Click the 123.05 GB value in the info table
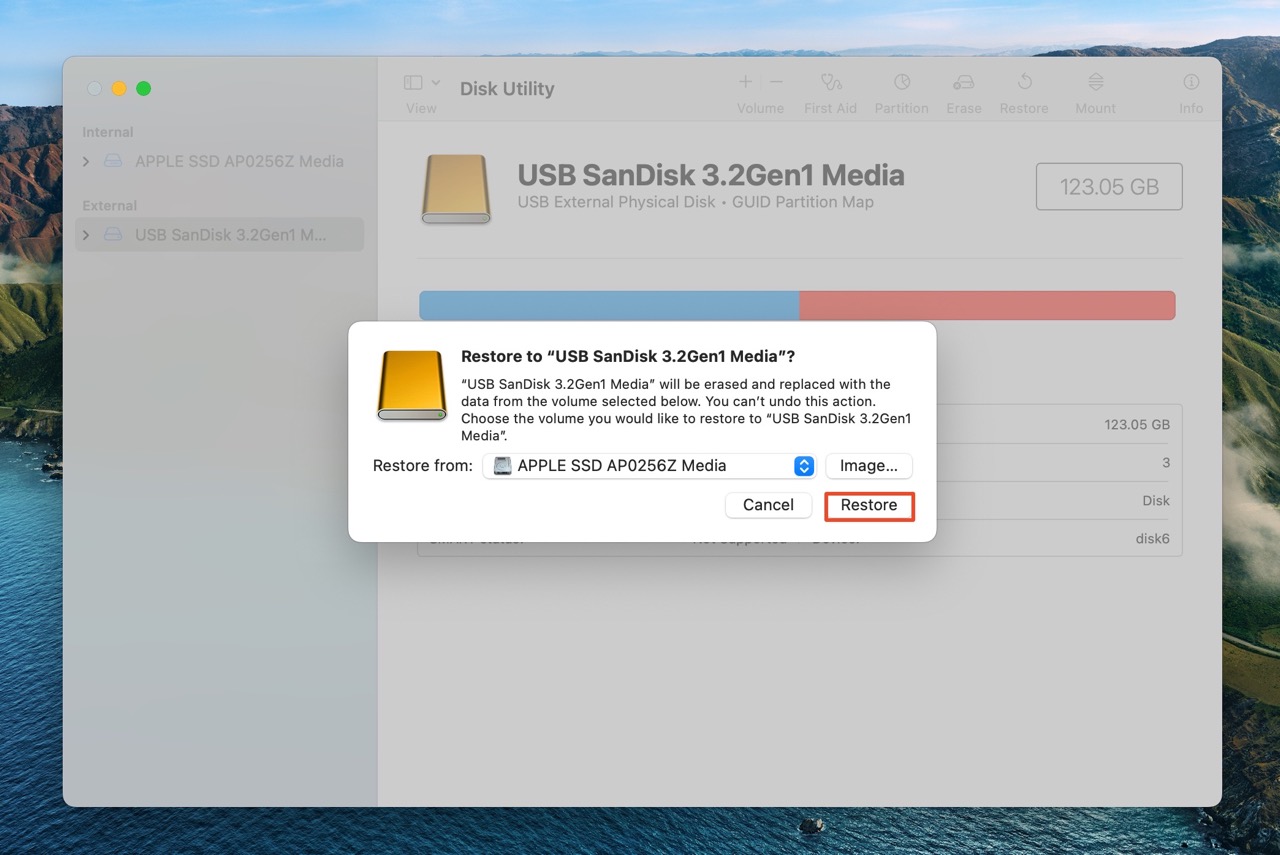This screenshot has width=1280, height=855. pyautogui.click(x=1137, y=424)
